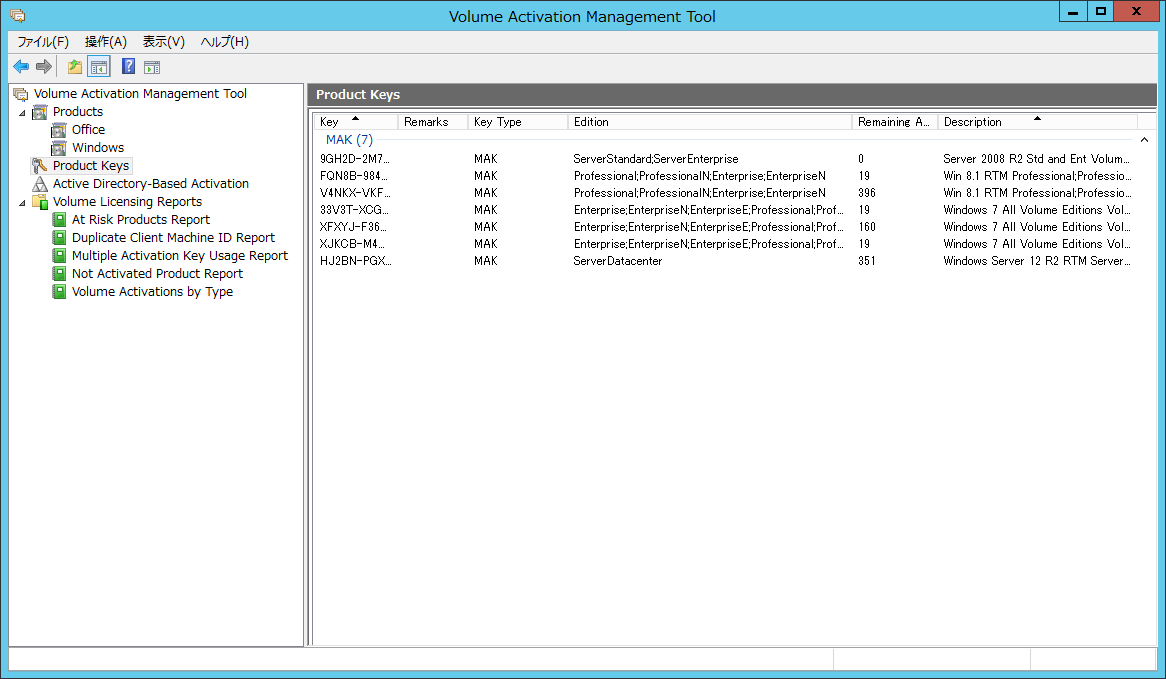Open the 表示(V) menu

tap(164, 42)
